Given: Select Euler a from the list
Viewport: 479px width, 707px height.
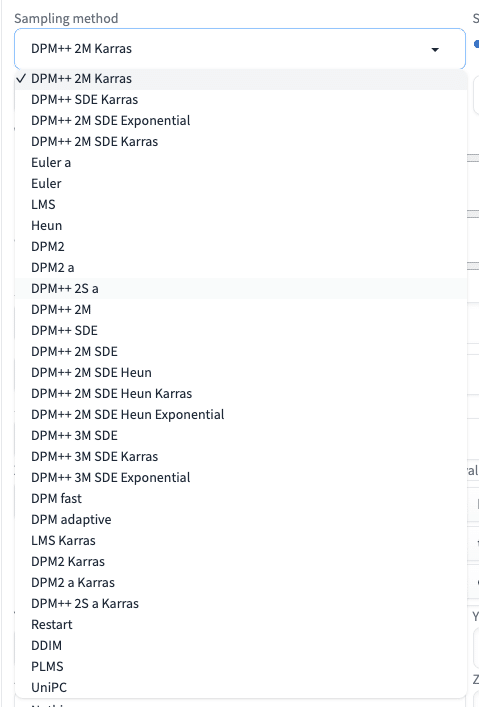Looking at the screenshot, I should tap(241, 162).
